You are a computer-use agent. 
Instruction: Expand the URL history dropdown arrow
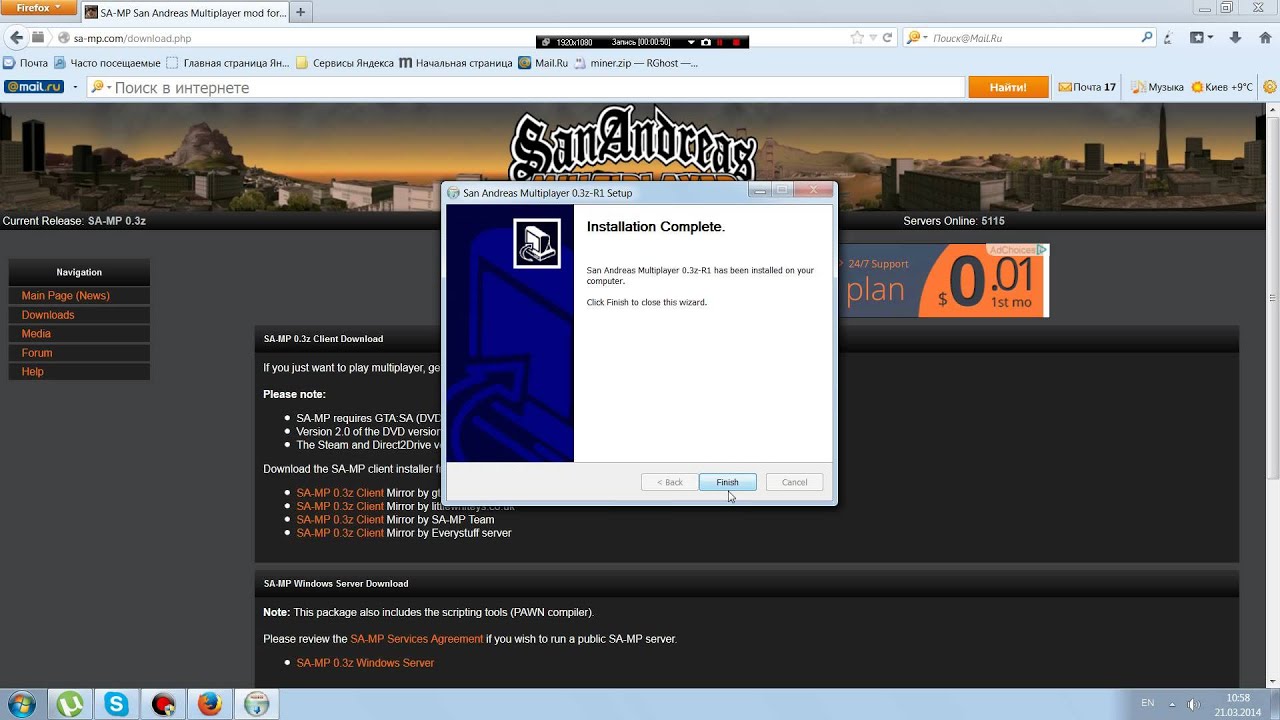873,38
